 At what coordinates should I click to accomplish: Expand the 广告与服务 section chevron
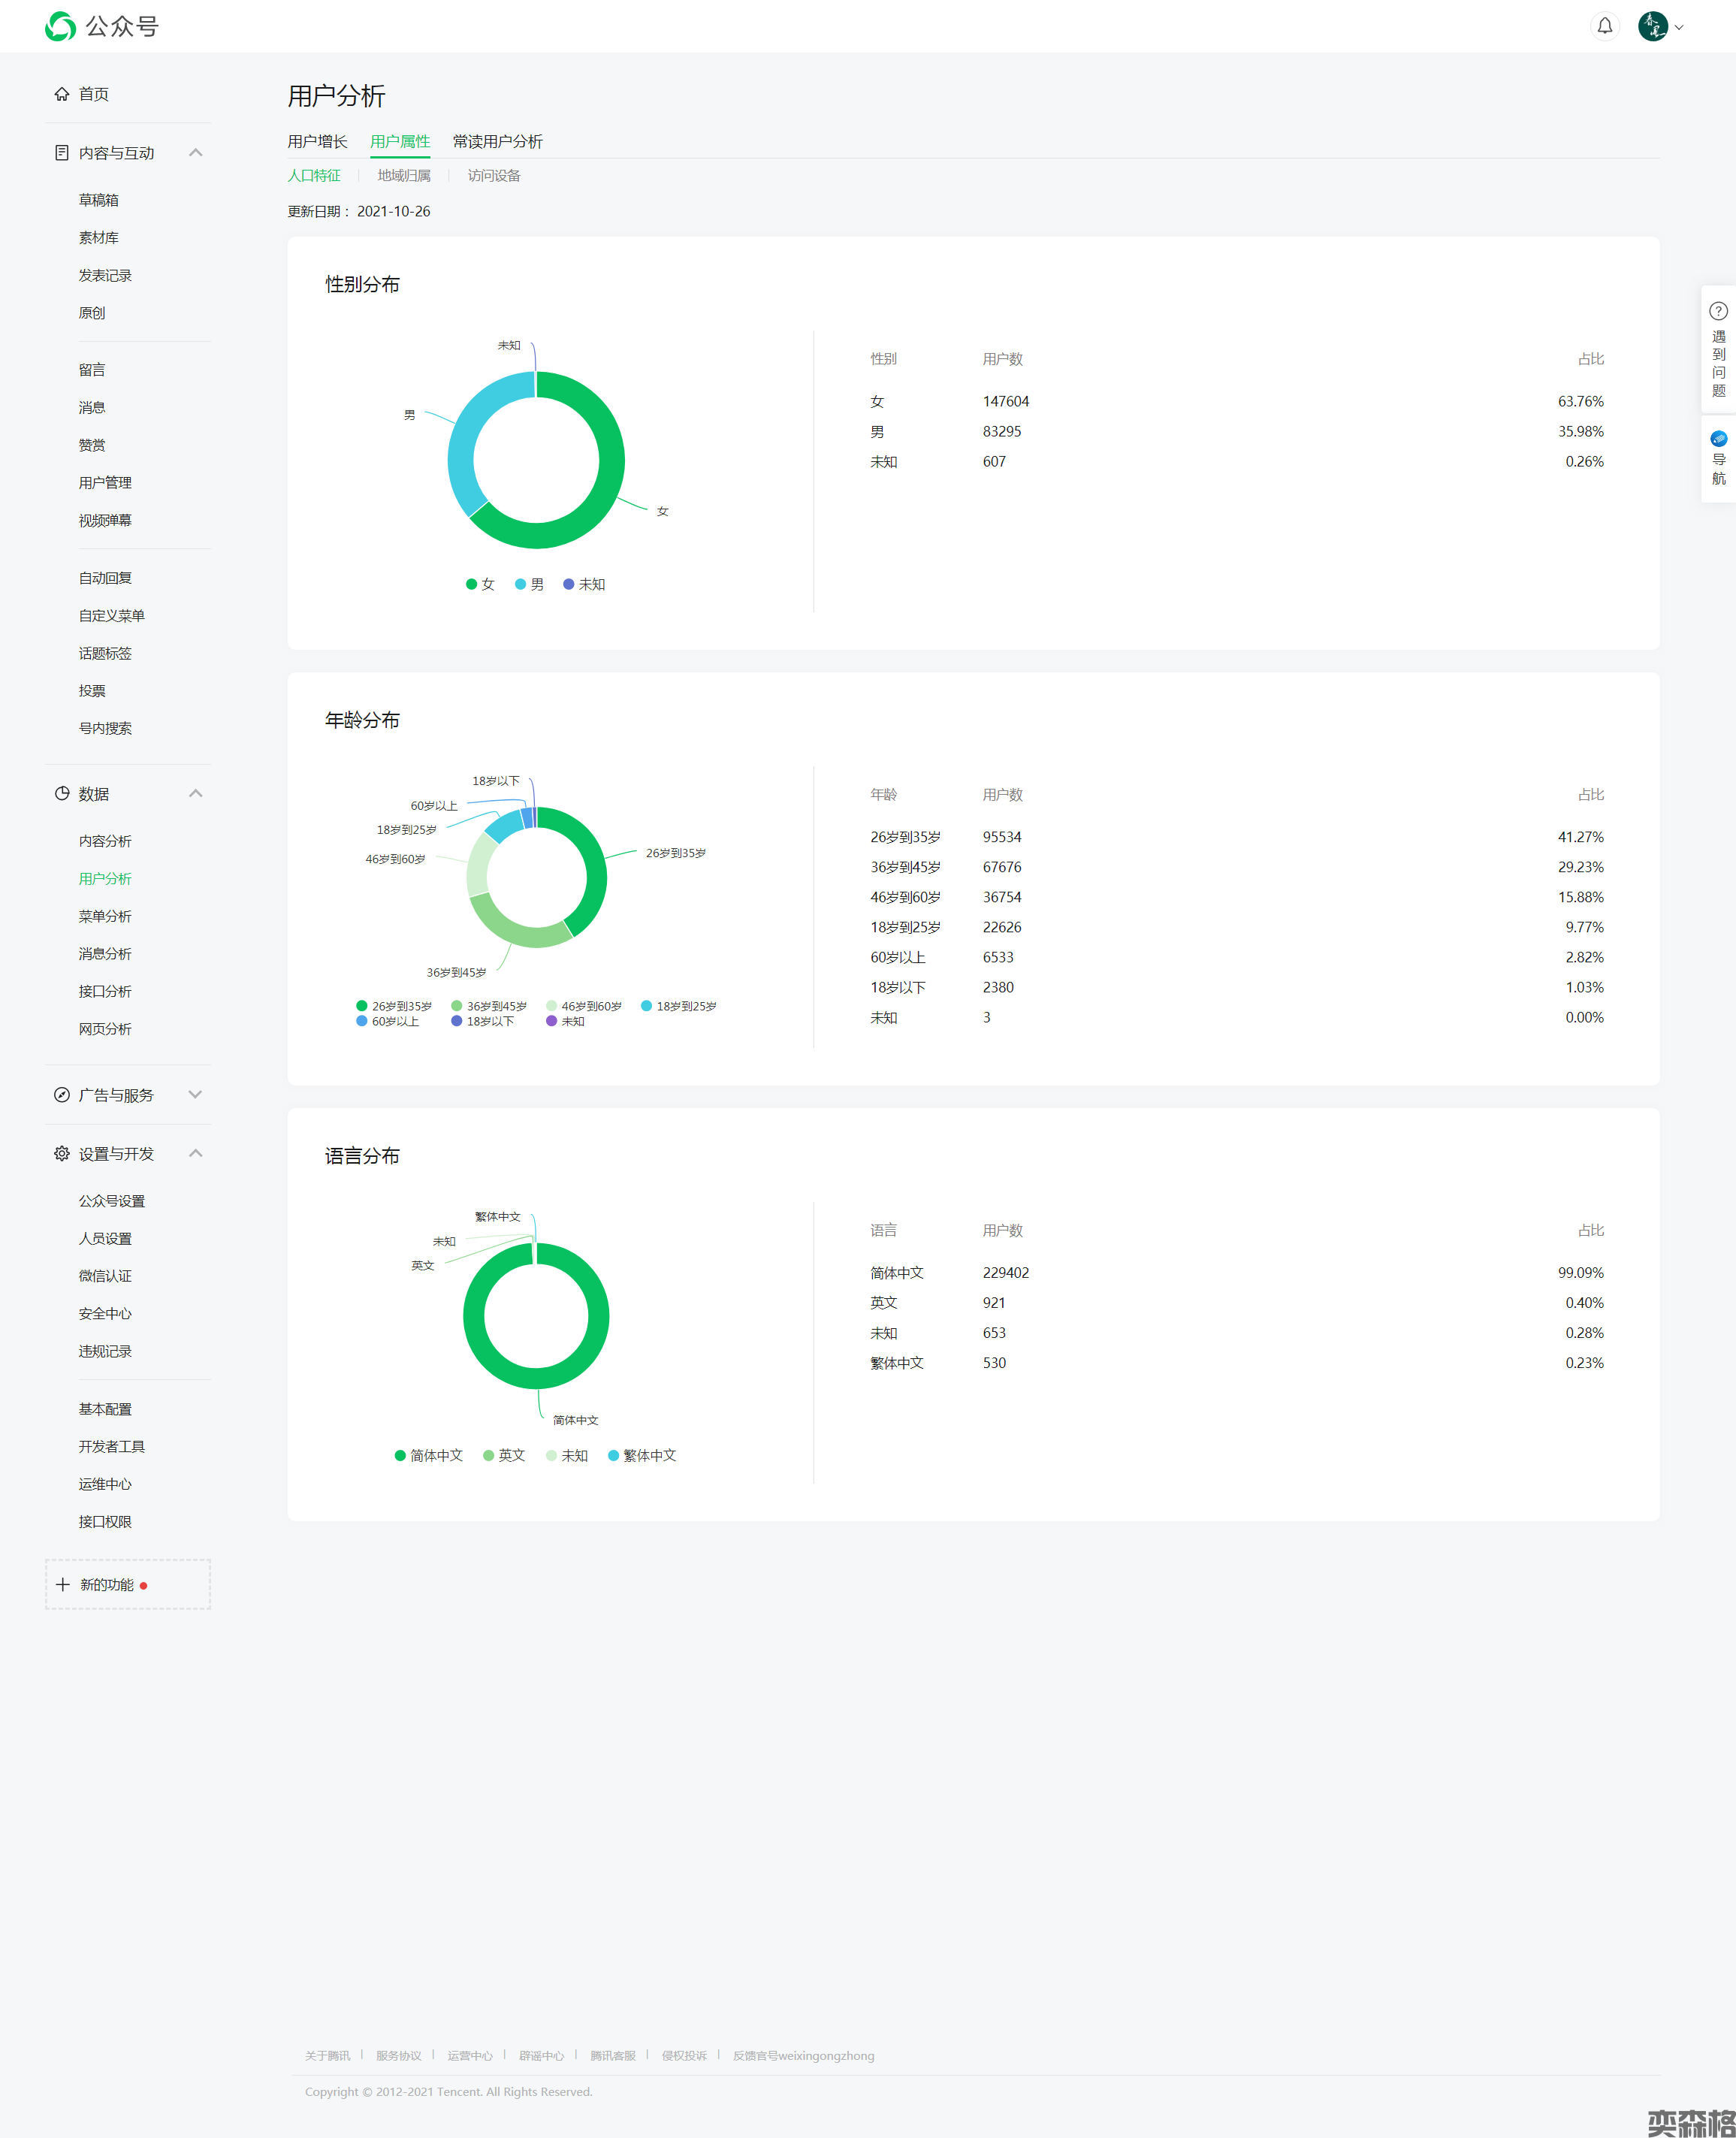[x=196, y=1095]
